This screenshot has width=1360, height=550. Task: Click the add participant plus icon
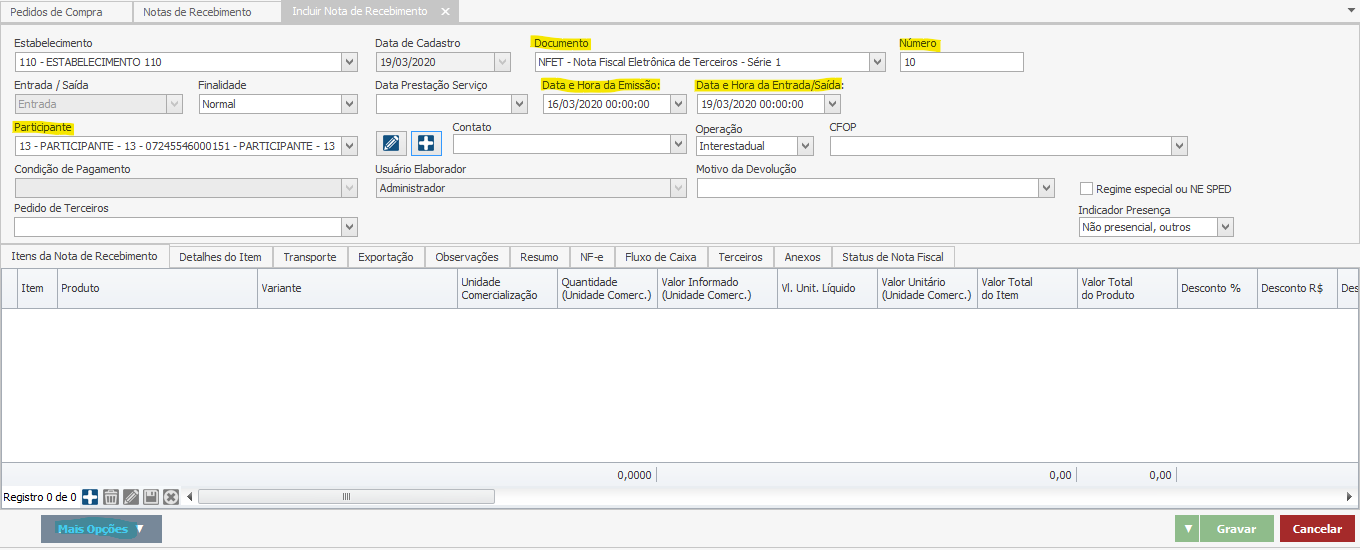coord(427,144)
